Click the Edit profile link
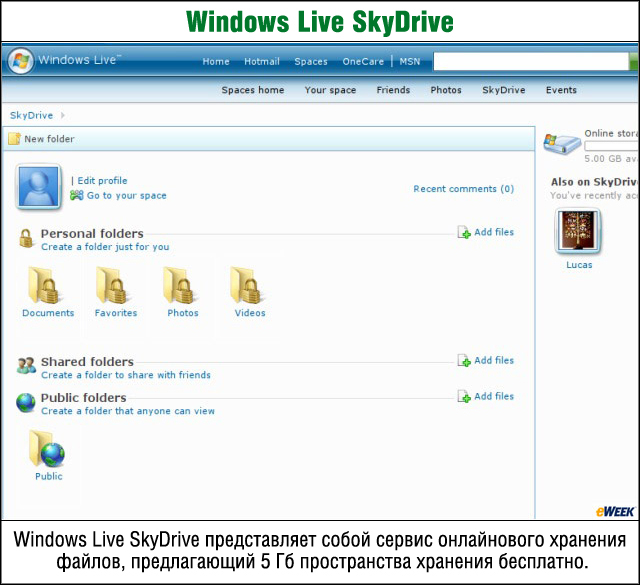Image resolution: width=640 pixels, height=585 pixels. coord(102,181)
